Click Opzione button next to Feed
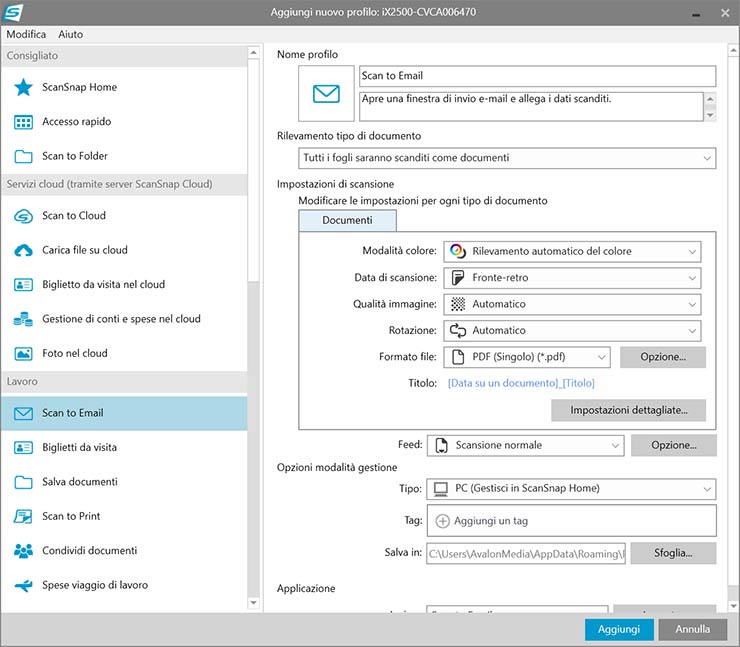Screen dimensions: 740x647 pyautogui.click(x=673, y=445)
